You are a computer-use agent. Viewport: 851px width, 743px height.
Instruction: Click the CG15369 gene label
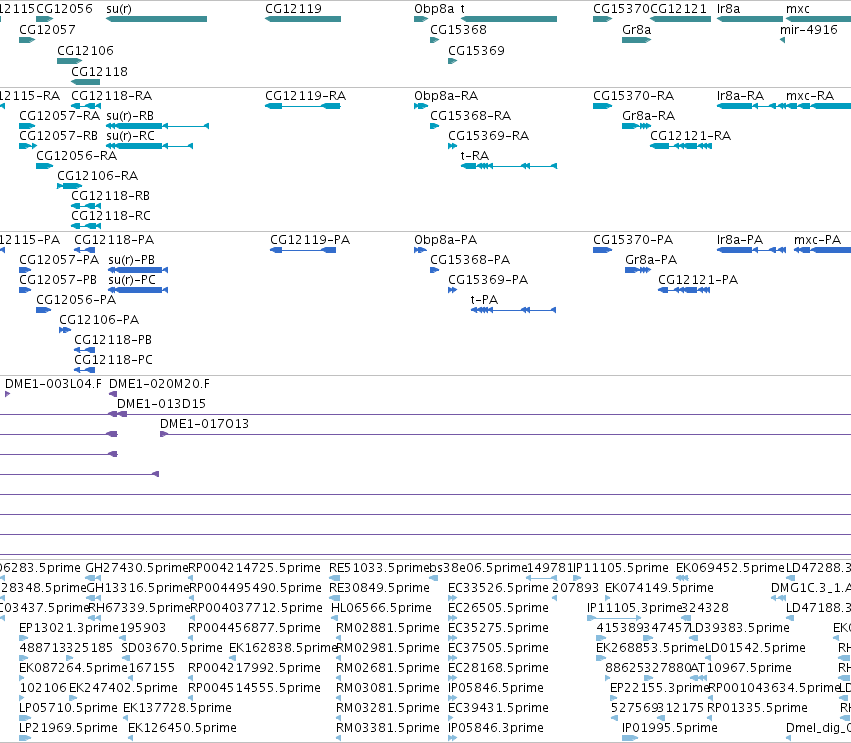(x=476, y=51)
